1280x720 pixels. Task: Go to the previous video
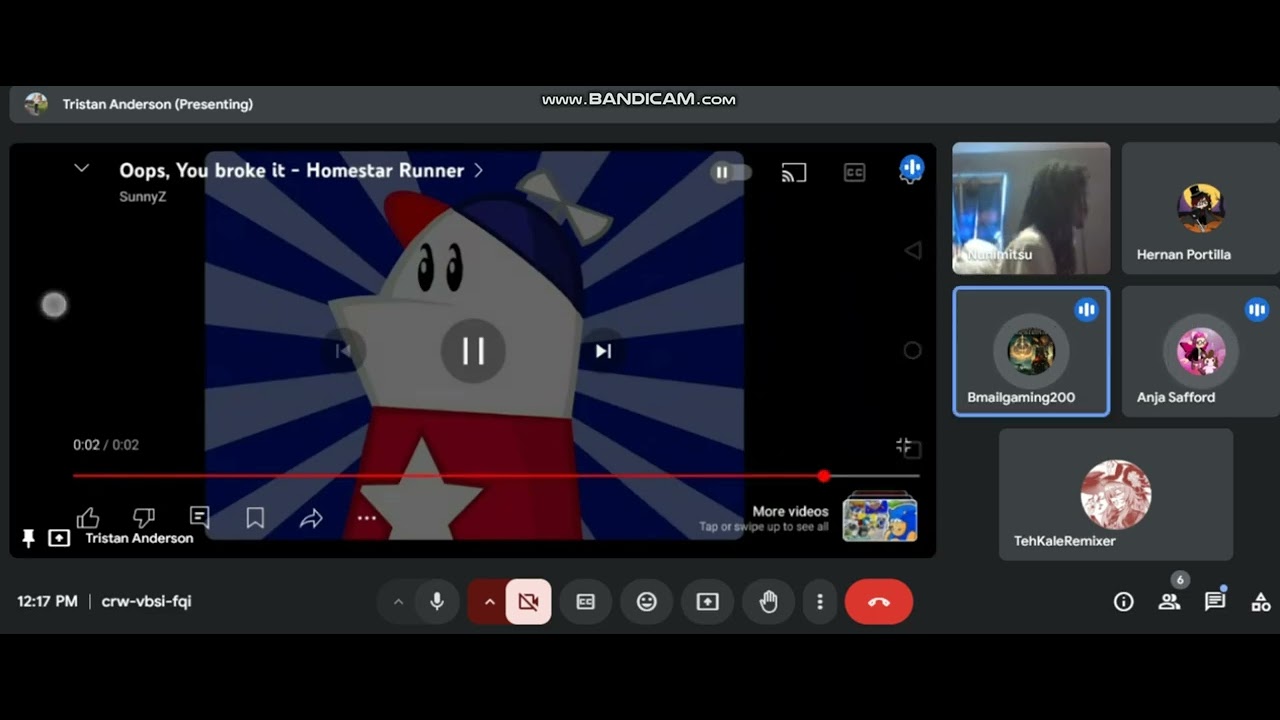(x=343, y=351)
